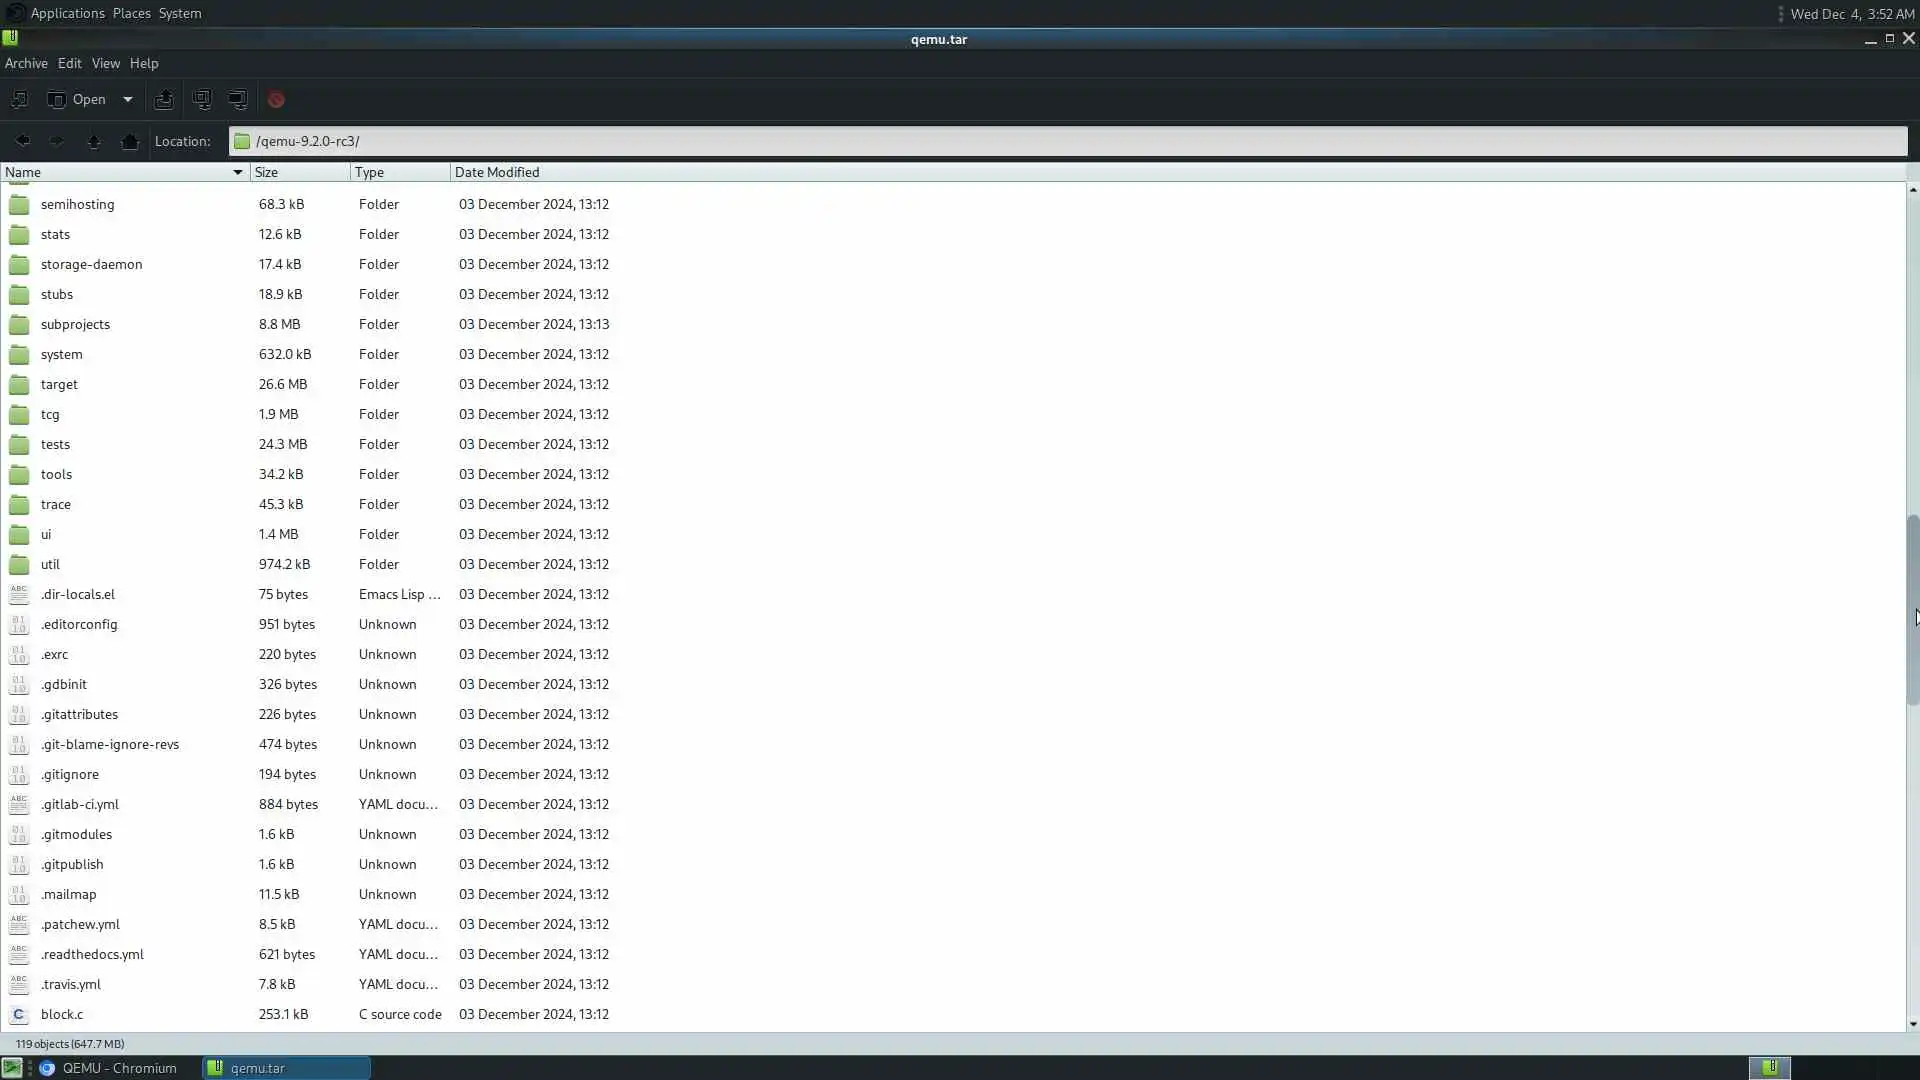The image size is (1920, 1080).
Task: Open the Archive menu
Action: (26, 63)
